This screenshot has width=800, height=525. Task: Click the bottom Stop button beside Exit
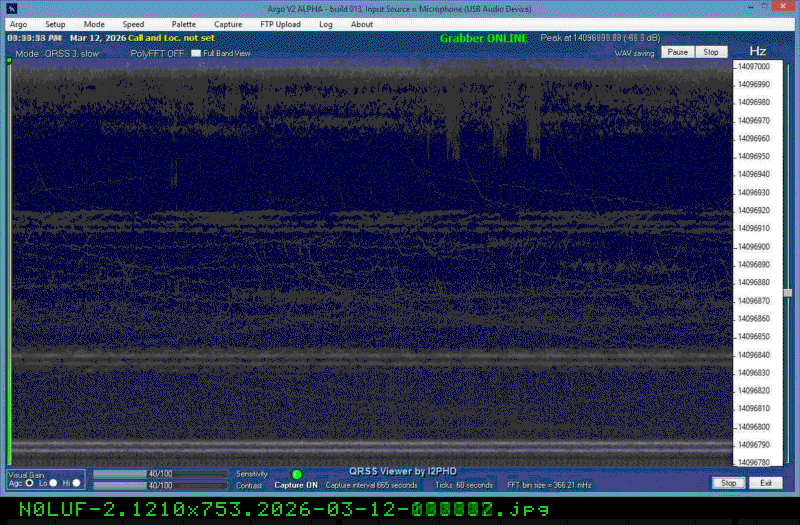coord(729,483)
